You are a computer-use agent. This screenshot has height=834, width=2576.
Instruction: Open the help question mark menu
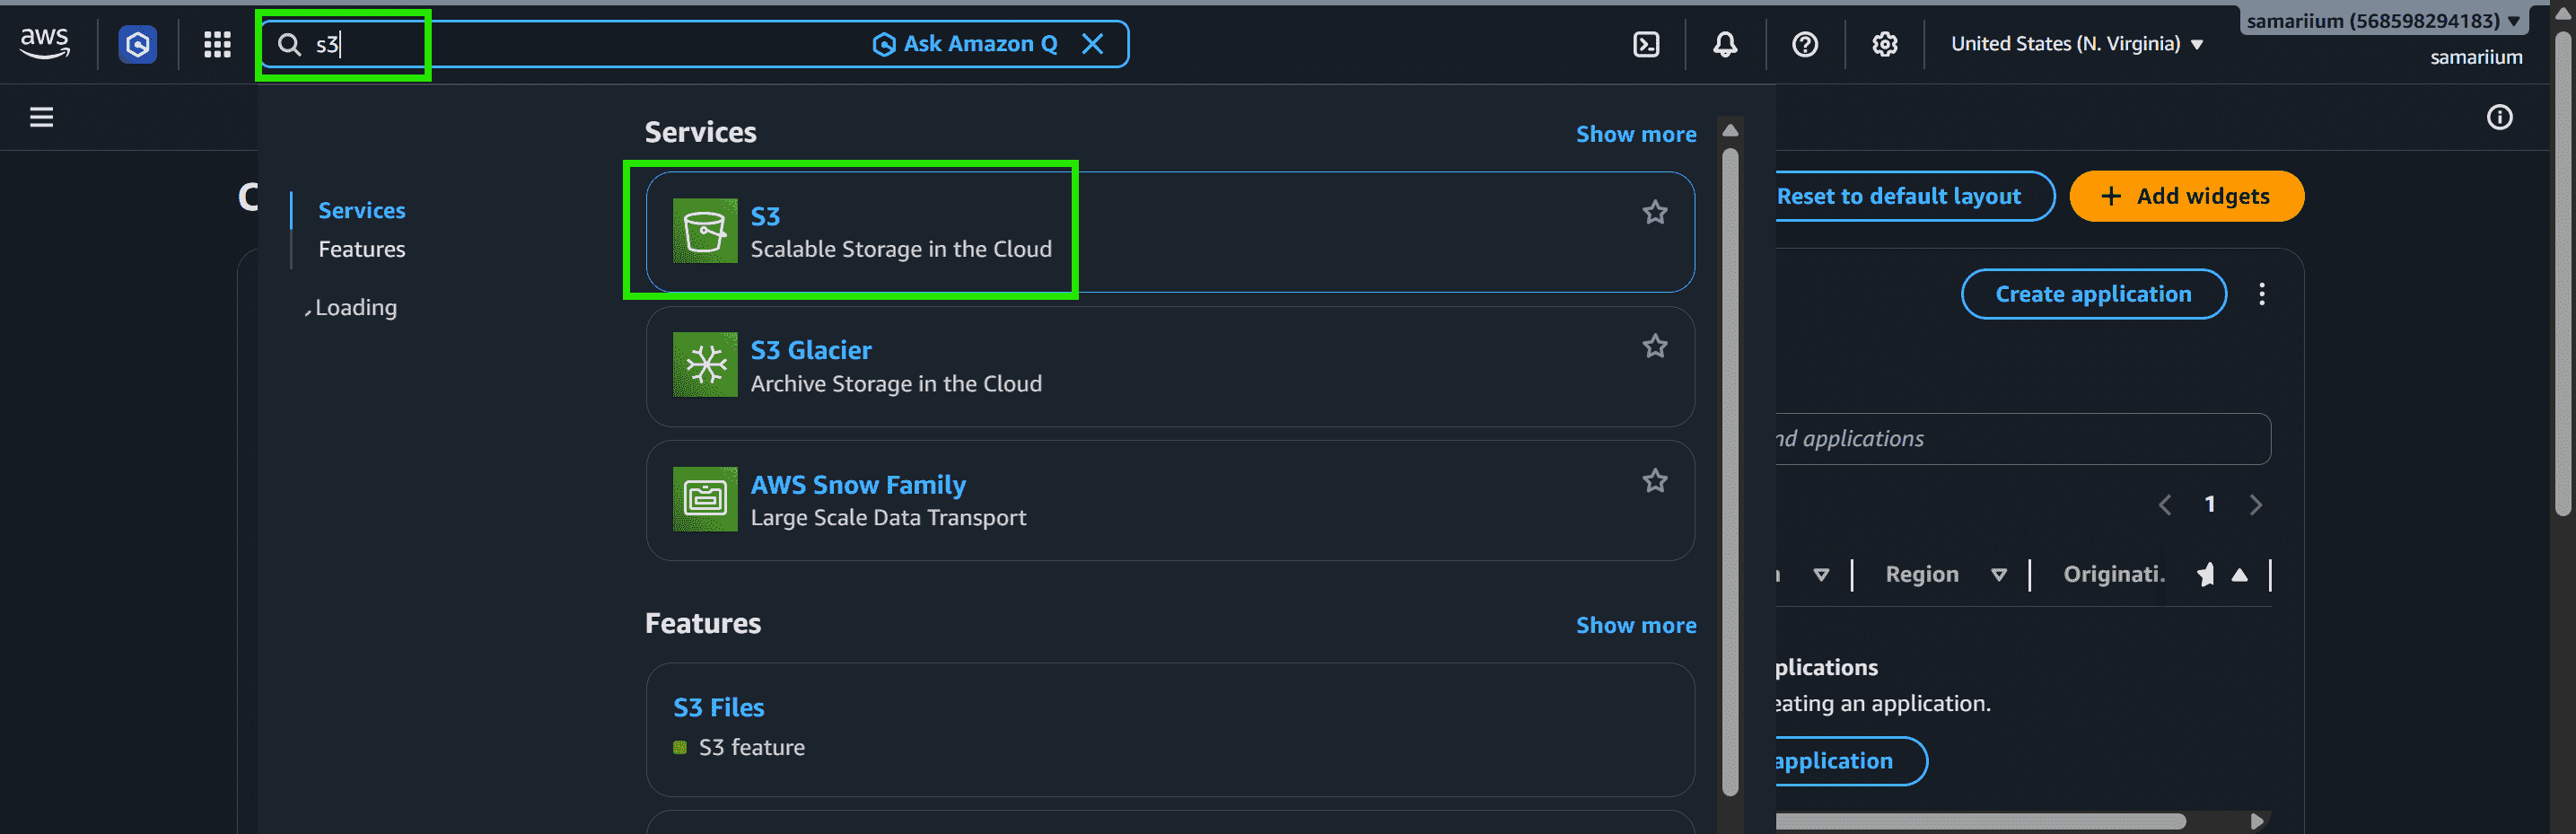tap(1805, 44)
